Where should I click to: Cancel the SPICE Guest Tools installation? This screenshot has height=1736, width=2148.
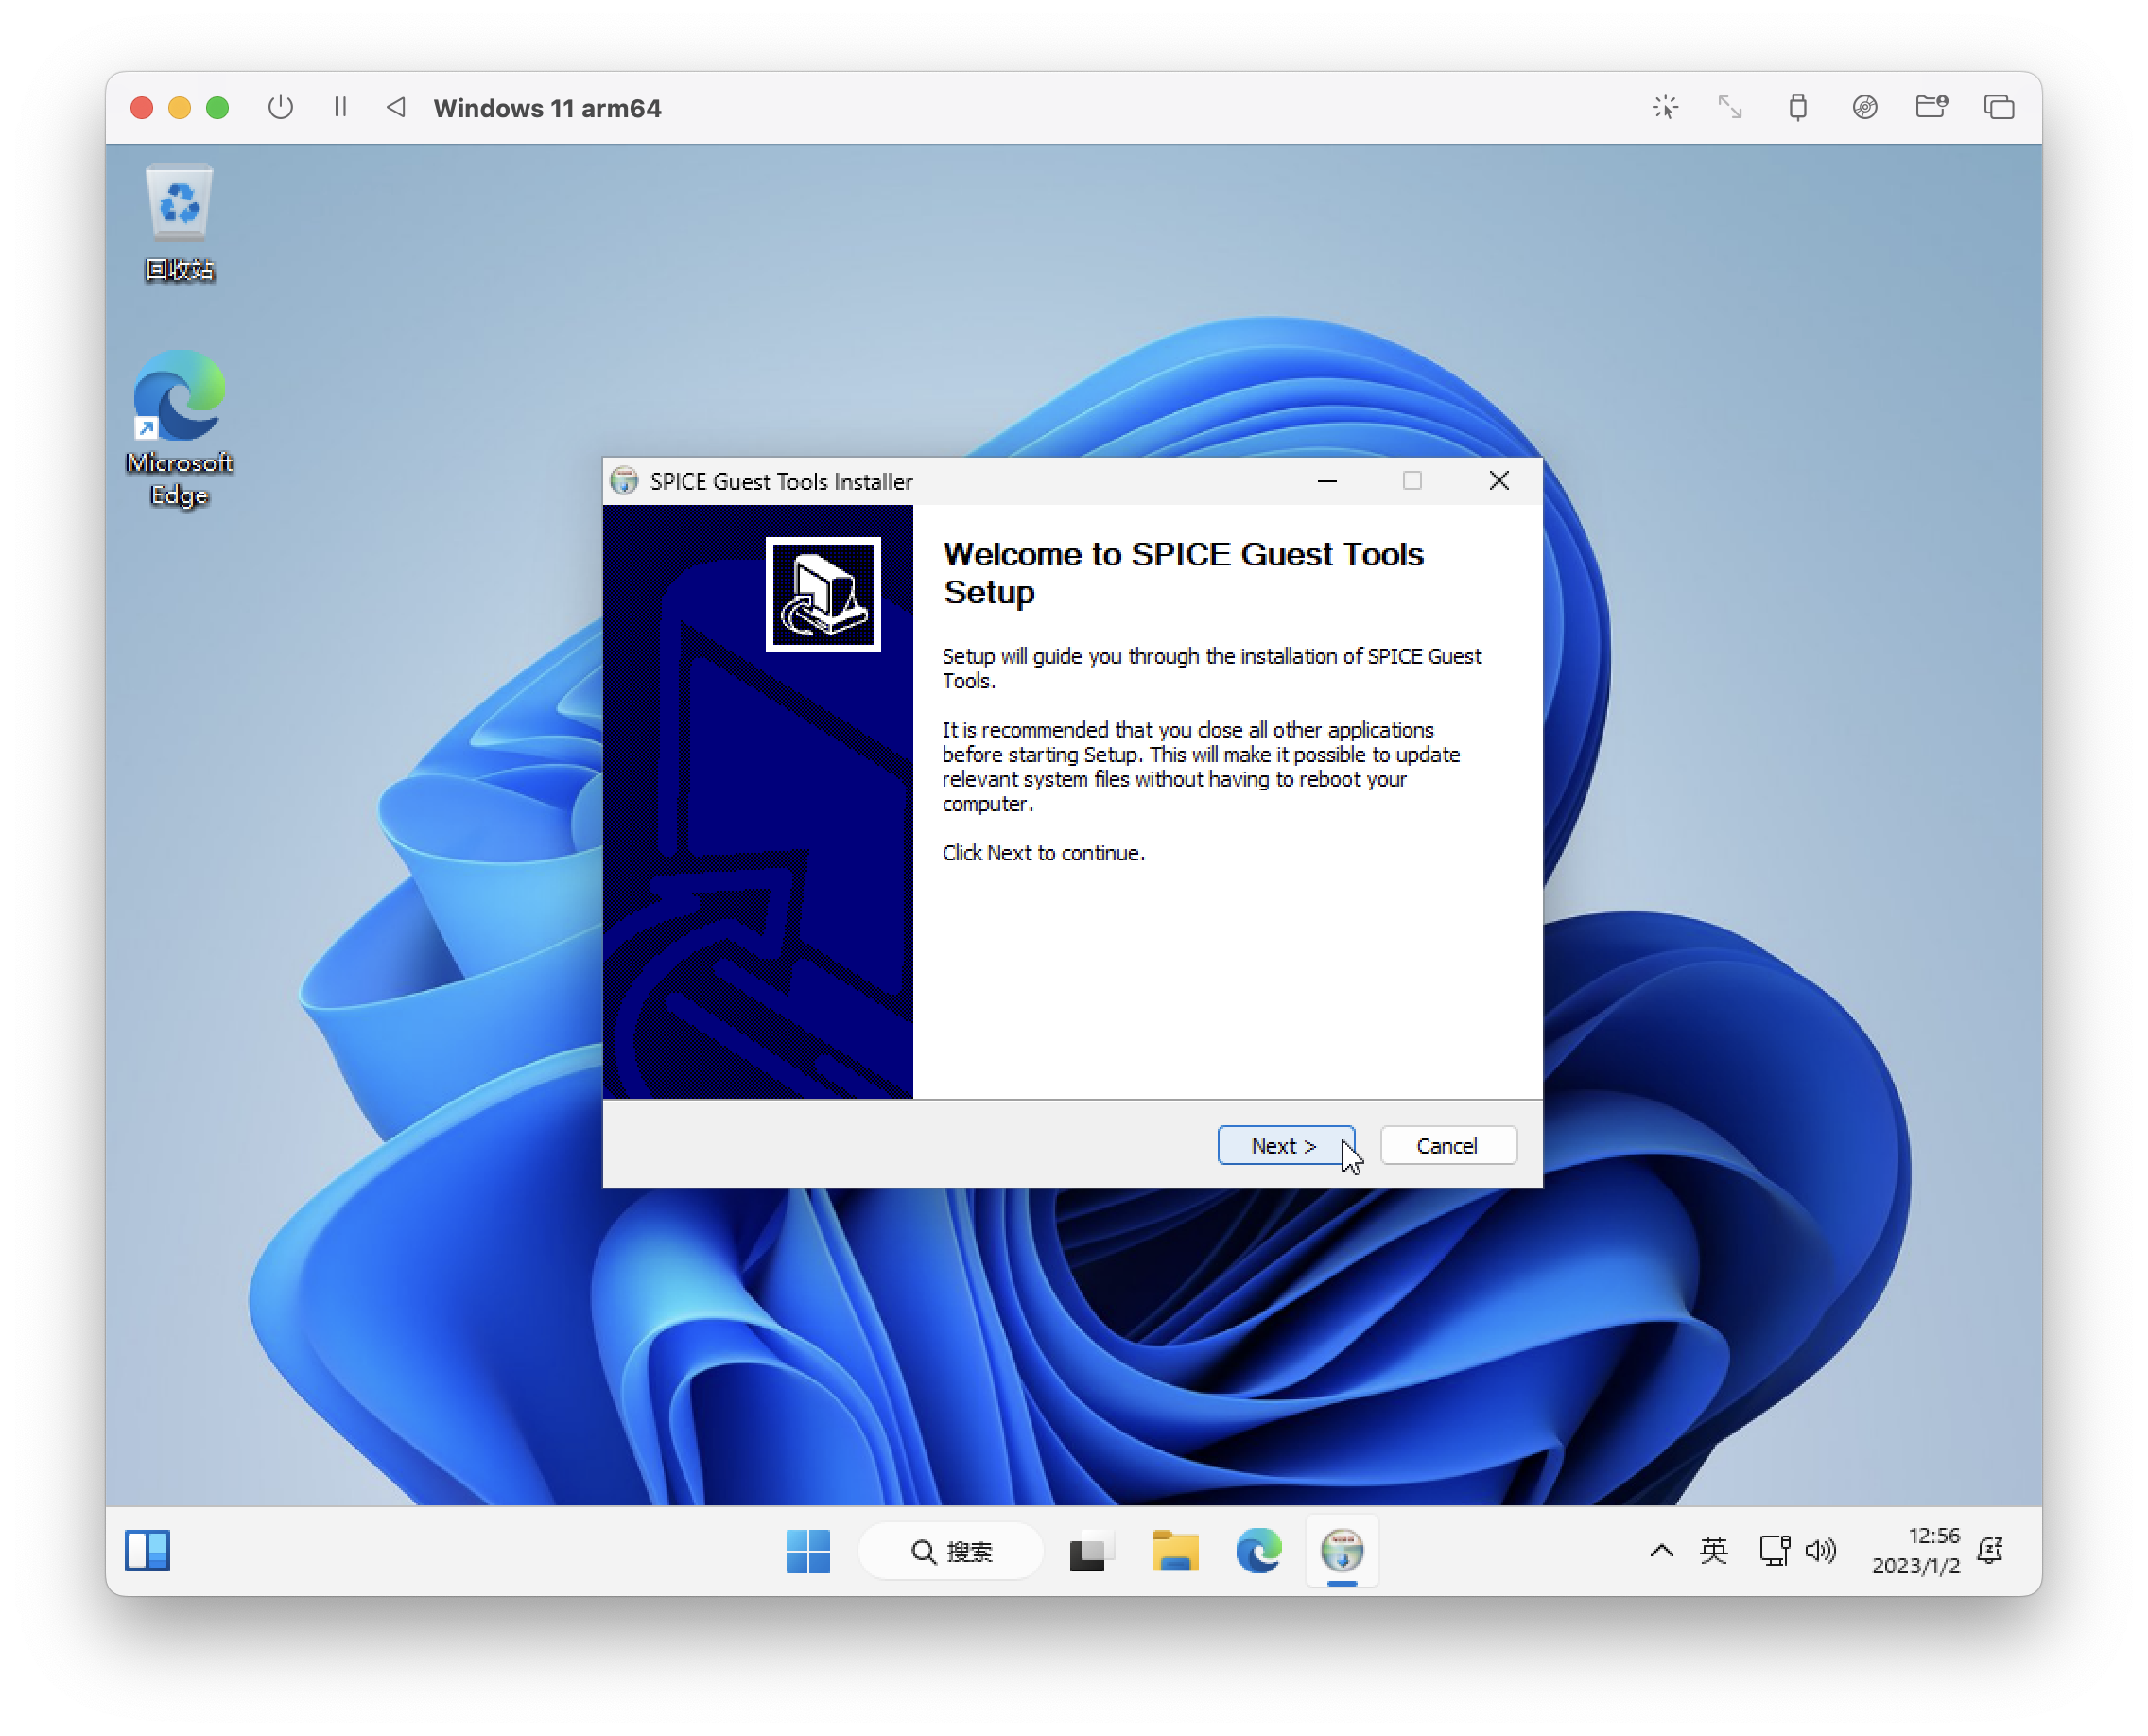tap(1448, 1145)
